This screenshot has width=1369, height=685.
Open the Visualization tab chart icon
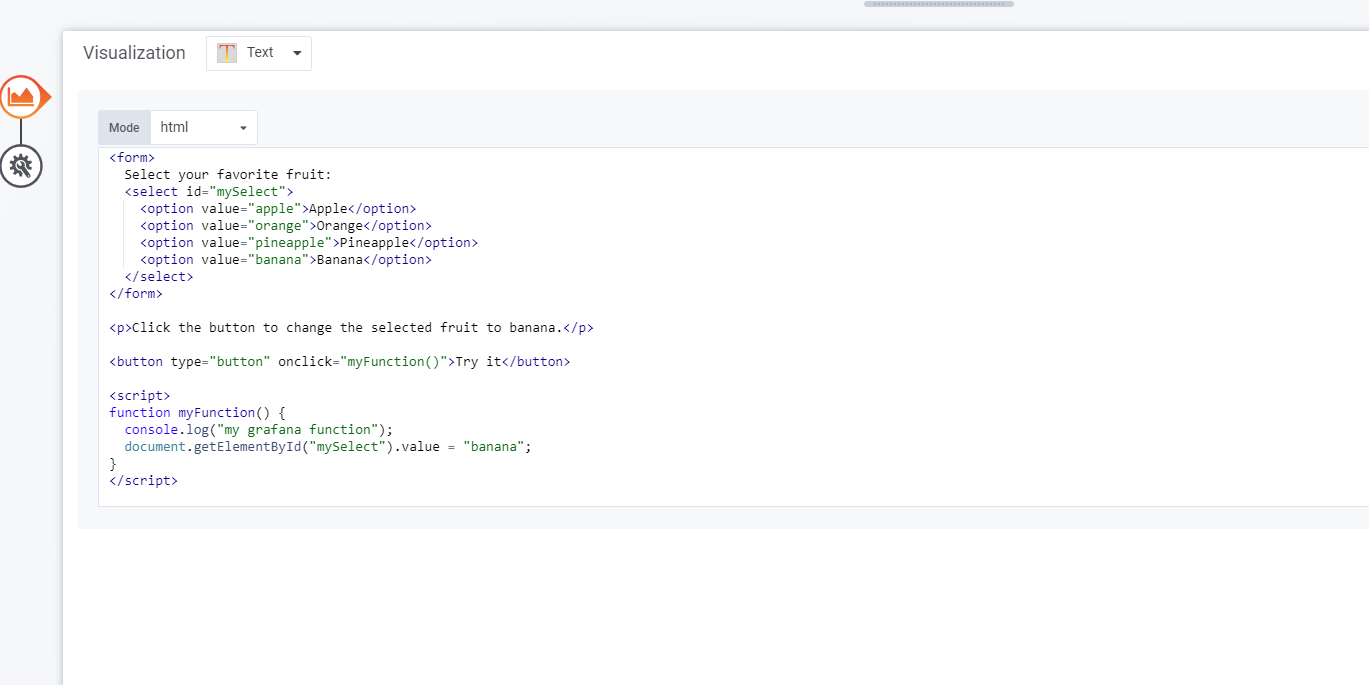pos(21,97)
